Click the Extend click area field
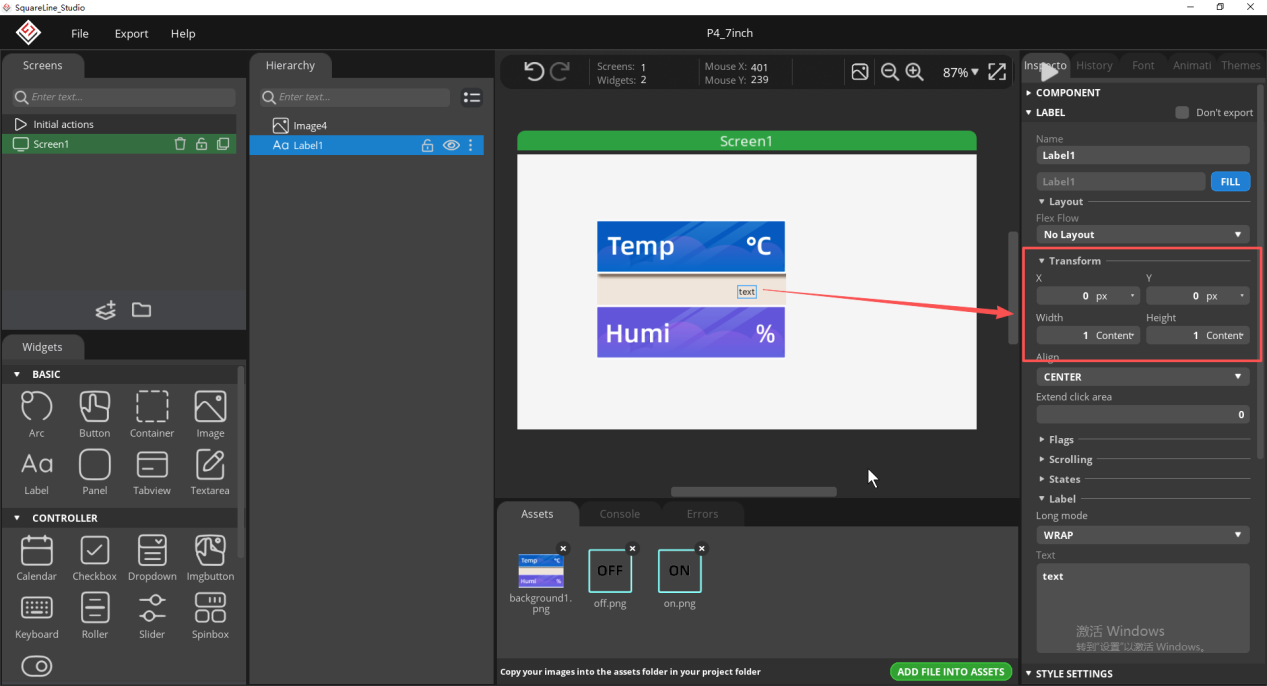The width and height of the screenshot is (1267, 686). click(1143, 415)
